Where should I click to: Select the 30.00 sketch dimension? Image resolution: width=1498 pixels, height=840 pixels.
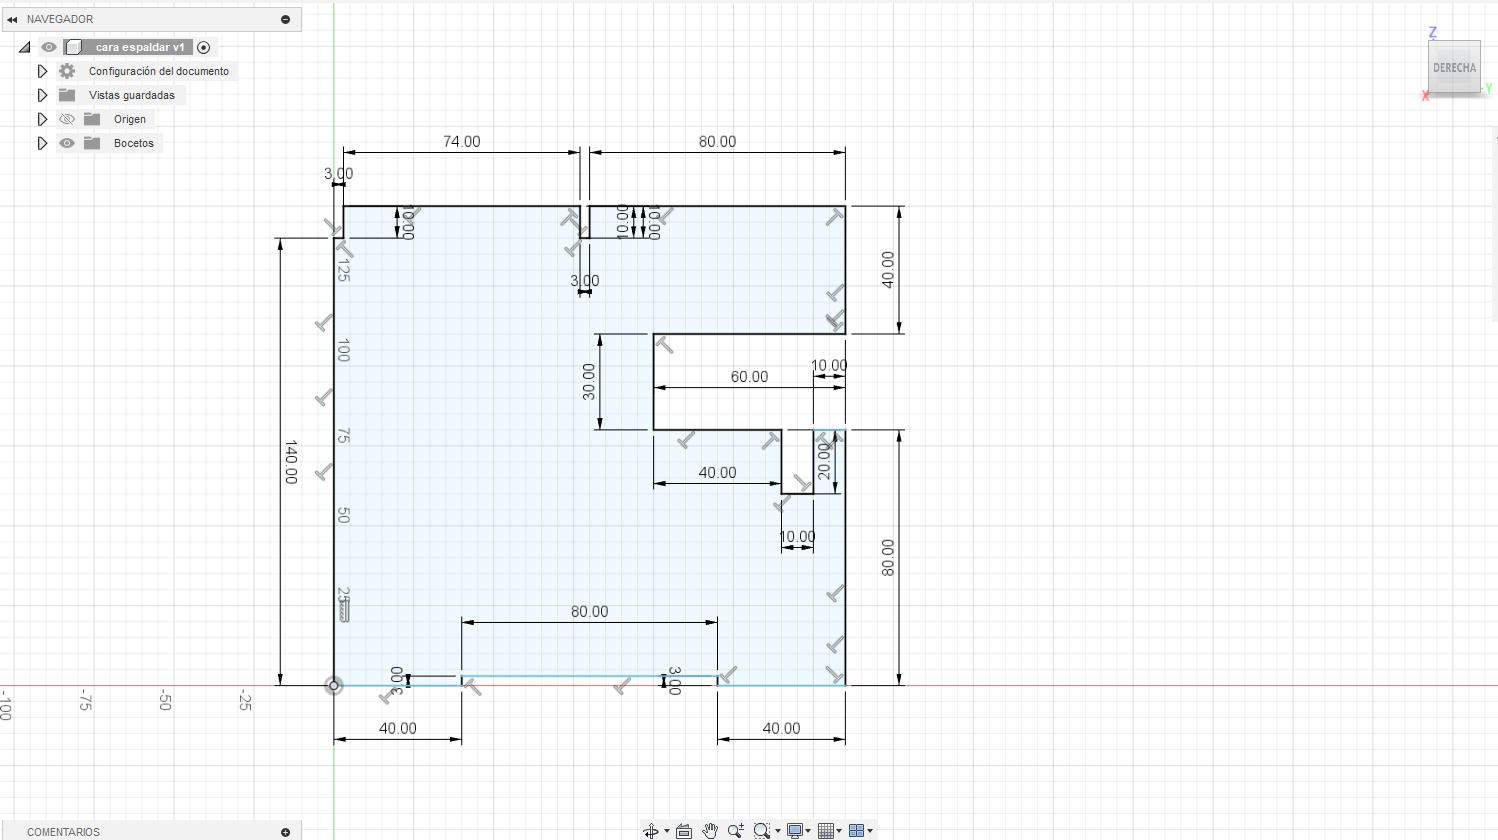589,382
